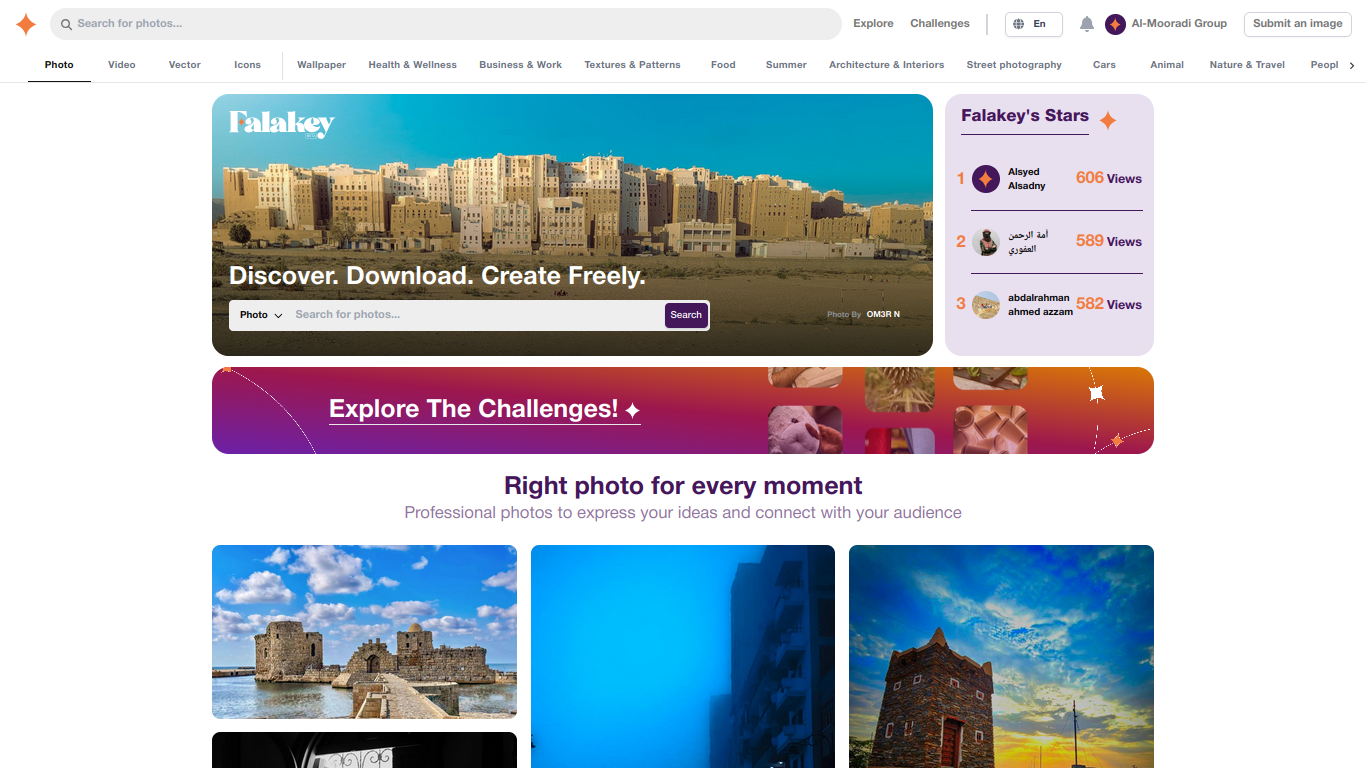The width and height of the screenshot is (1366, 768).
Task: Open the Challenges menu item
Action: (x=940, y=24)
